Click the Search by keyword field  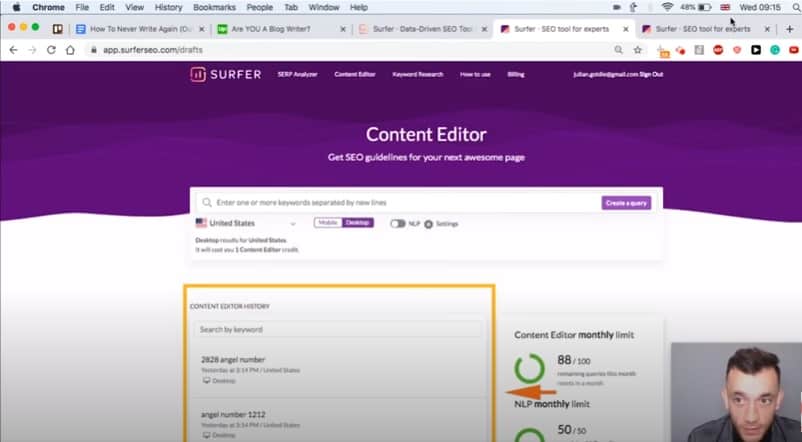[338, 329]
